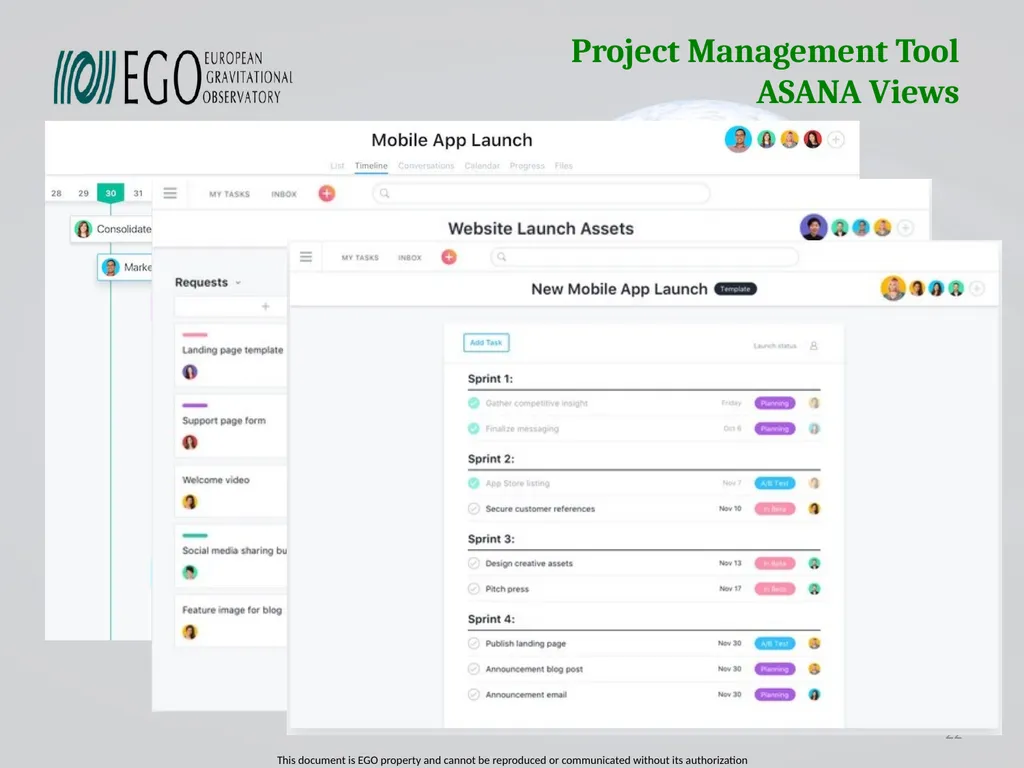Open status tag on Secure customer references
This screenshot has height=768, width=1024.
click(775, 509)
